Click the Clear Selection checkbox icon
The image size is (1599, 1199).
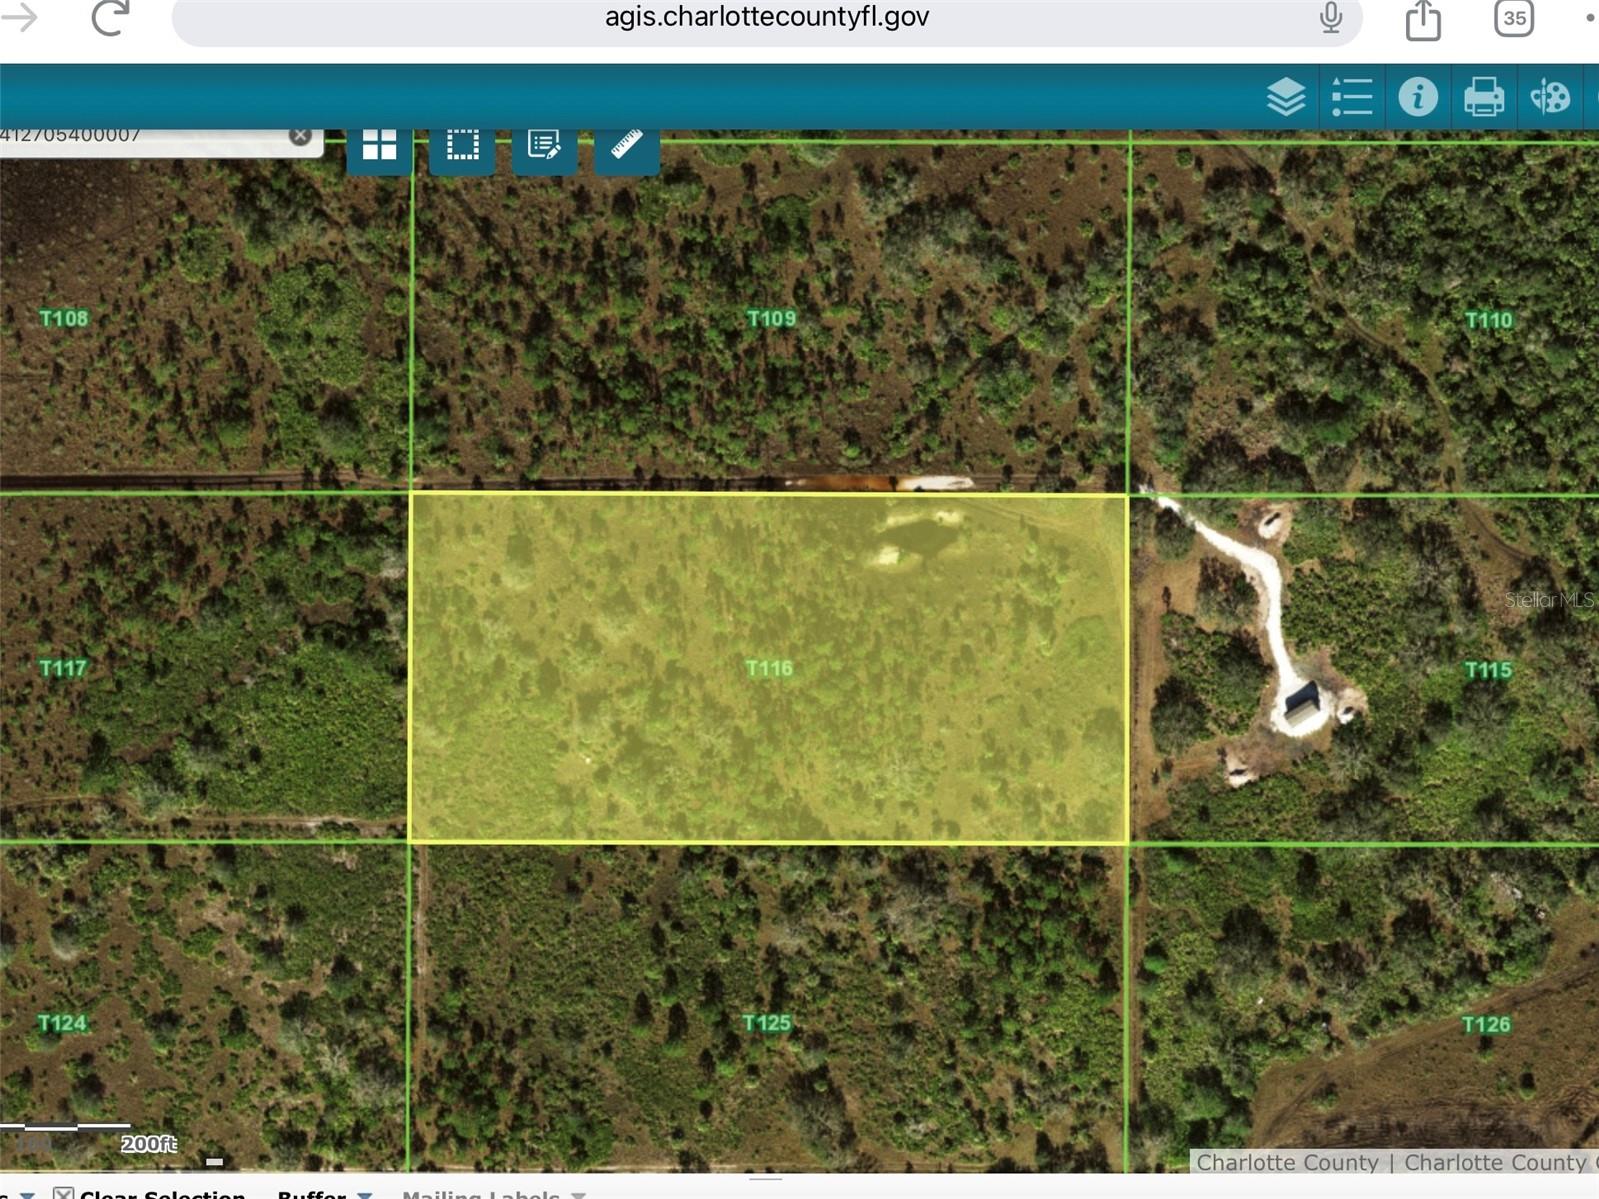click(x=63, y=1193)
